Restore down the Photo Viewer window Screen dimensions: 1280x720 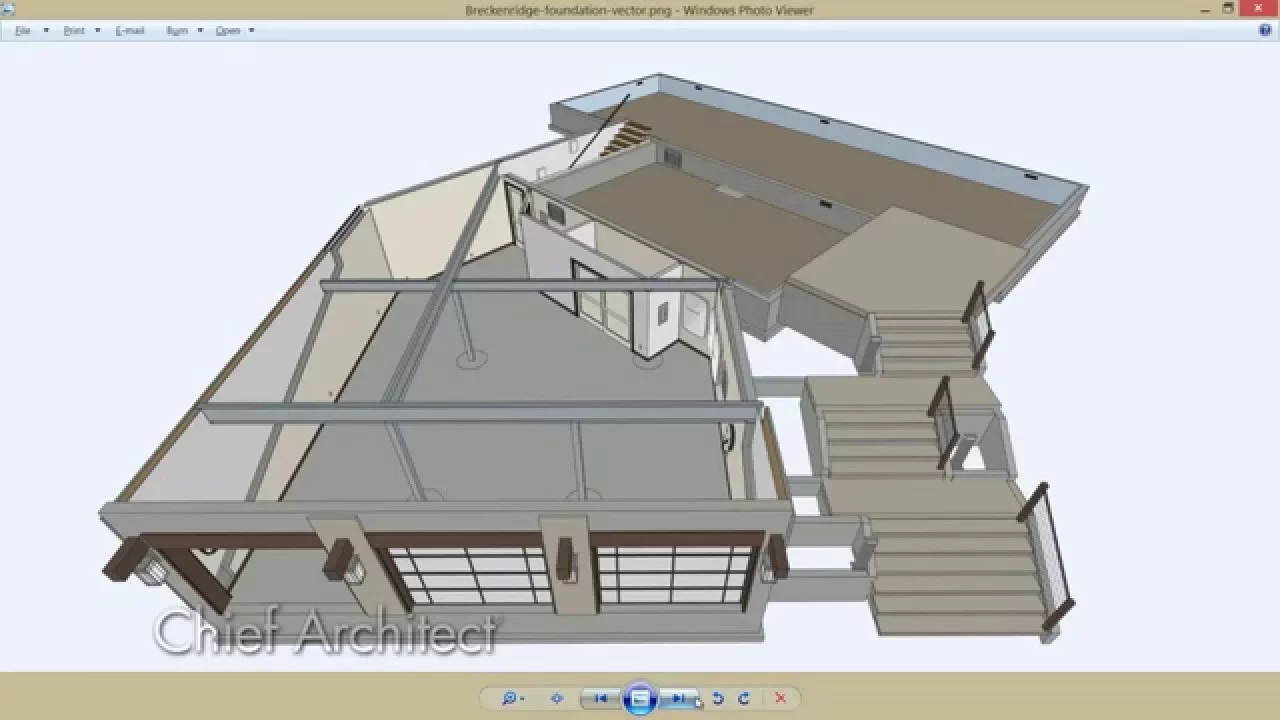point(1228,9)
